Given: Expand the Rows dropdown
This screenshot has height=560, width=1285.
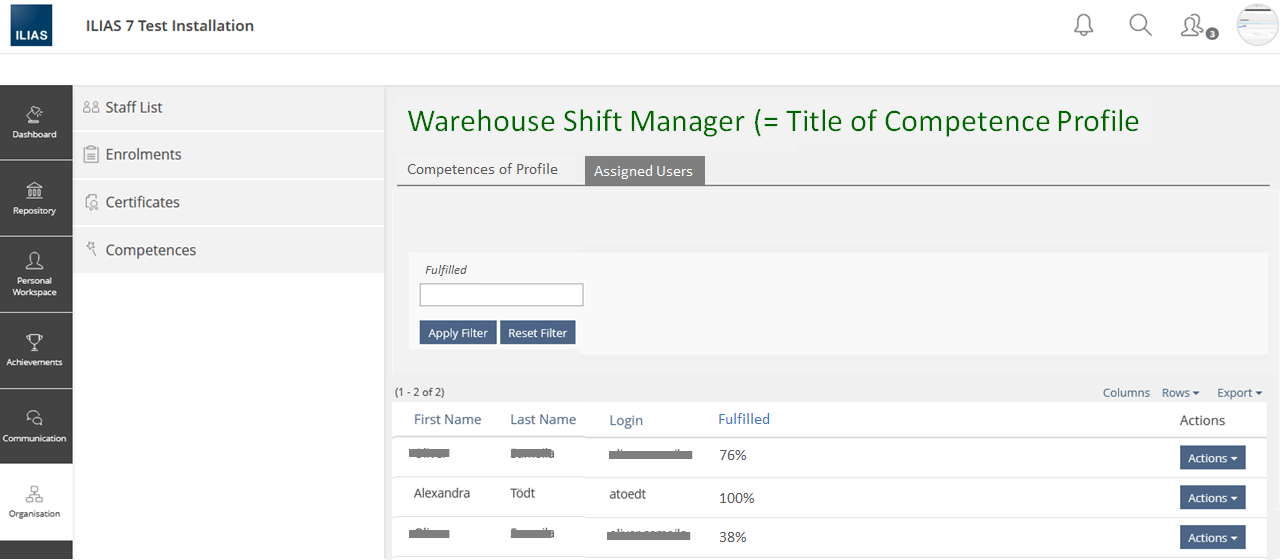Looking at the screenshot, I should click(x=1180, y=393).
